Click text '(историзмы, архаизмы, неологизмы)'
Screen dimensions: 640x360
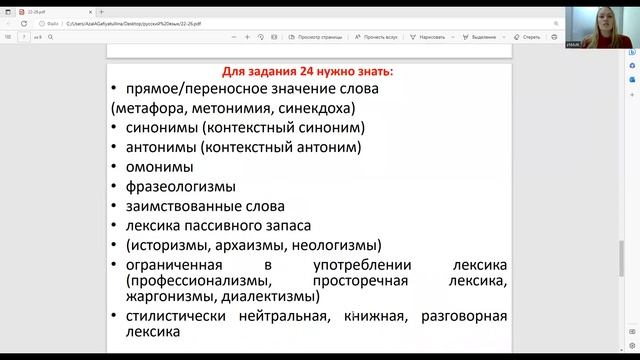tap(254, 245)
